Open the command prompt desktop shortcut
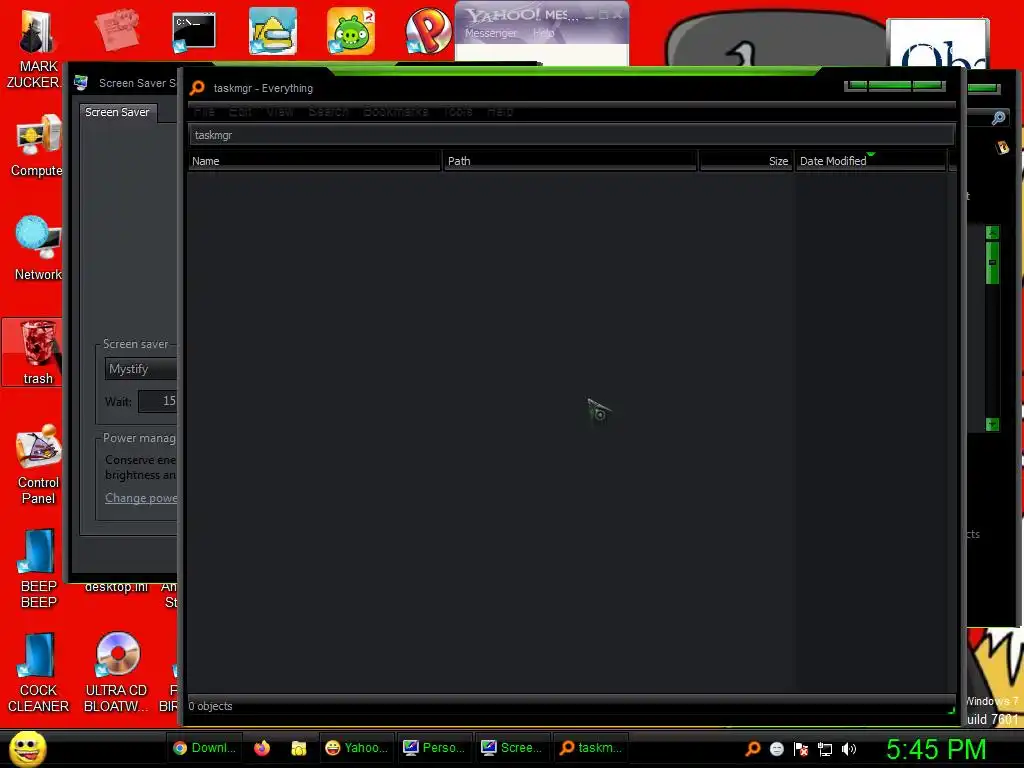Image resolution: width=1024 pixels, height=768 pixels. (x=193, y=33)
